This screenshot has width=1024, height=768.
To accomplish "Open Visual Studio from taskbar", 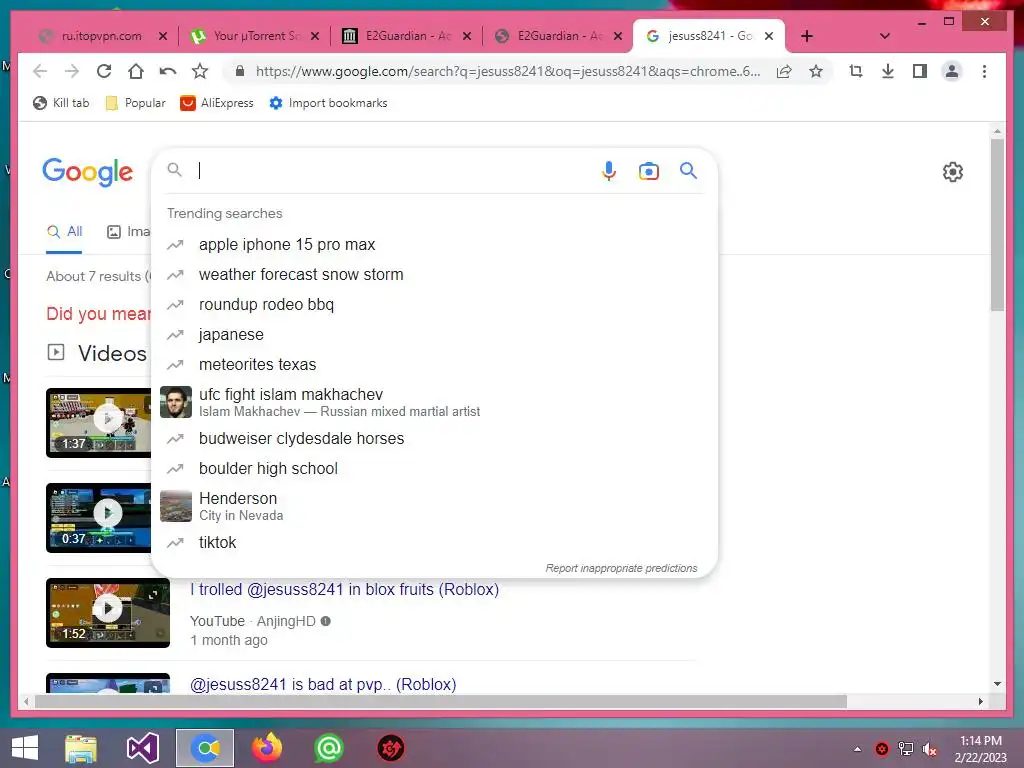I will 142,748.
